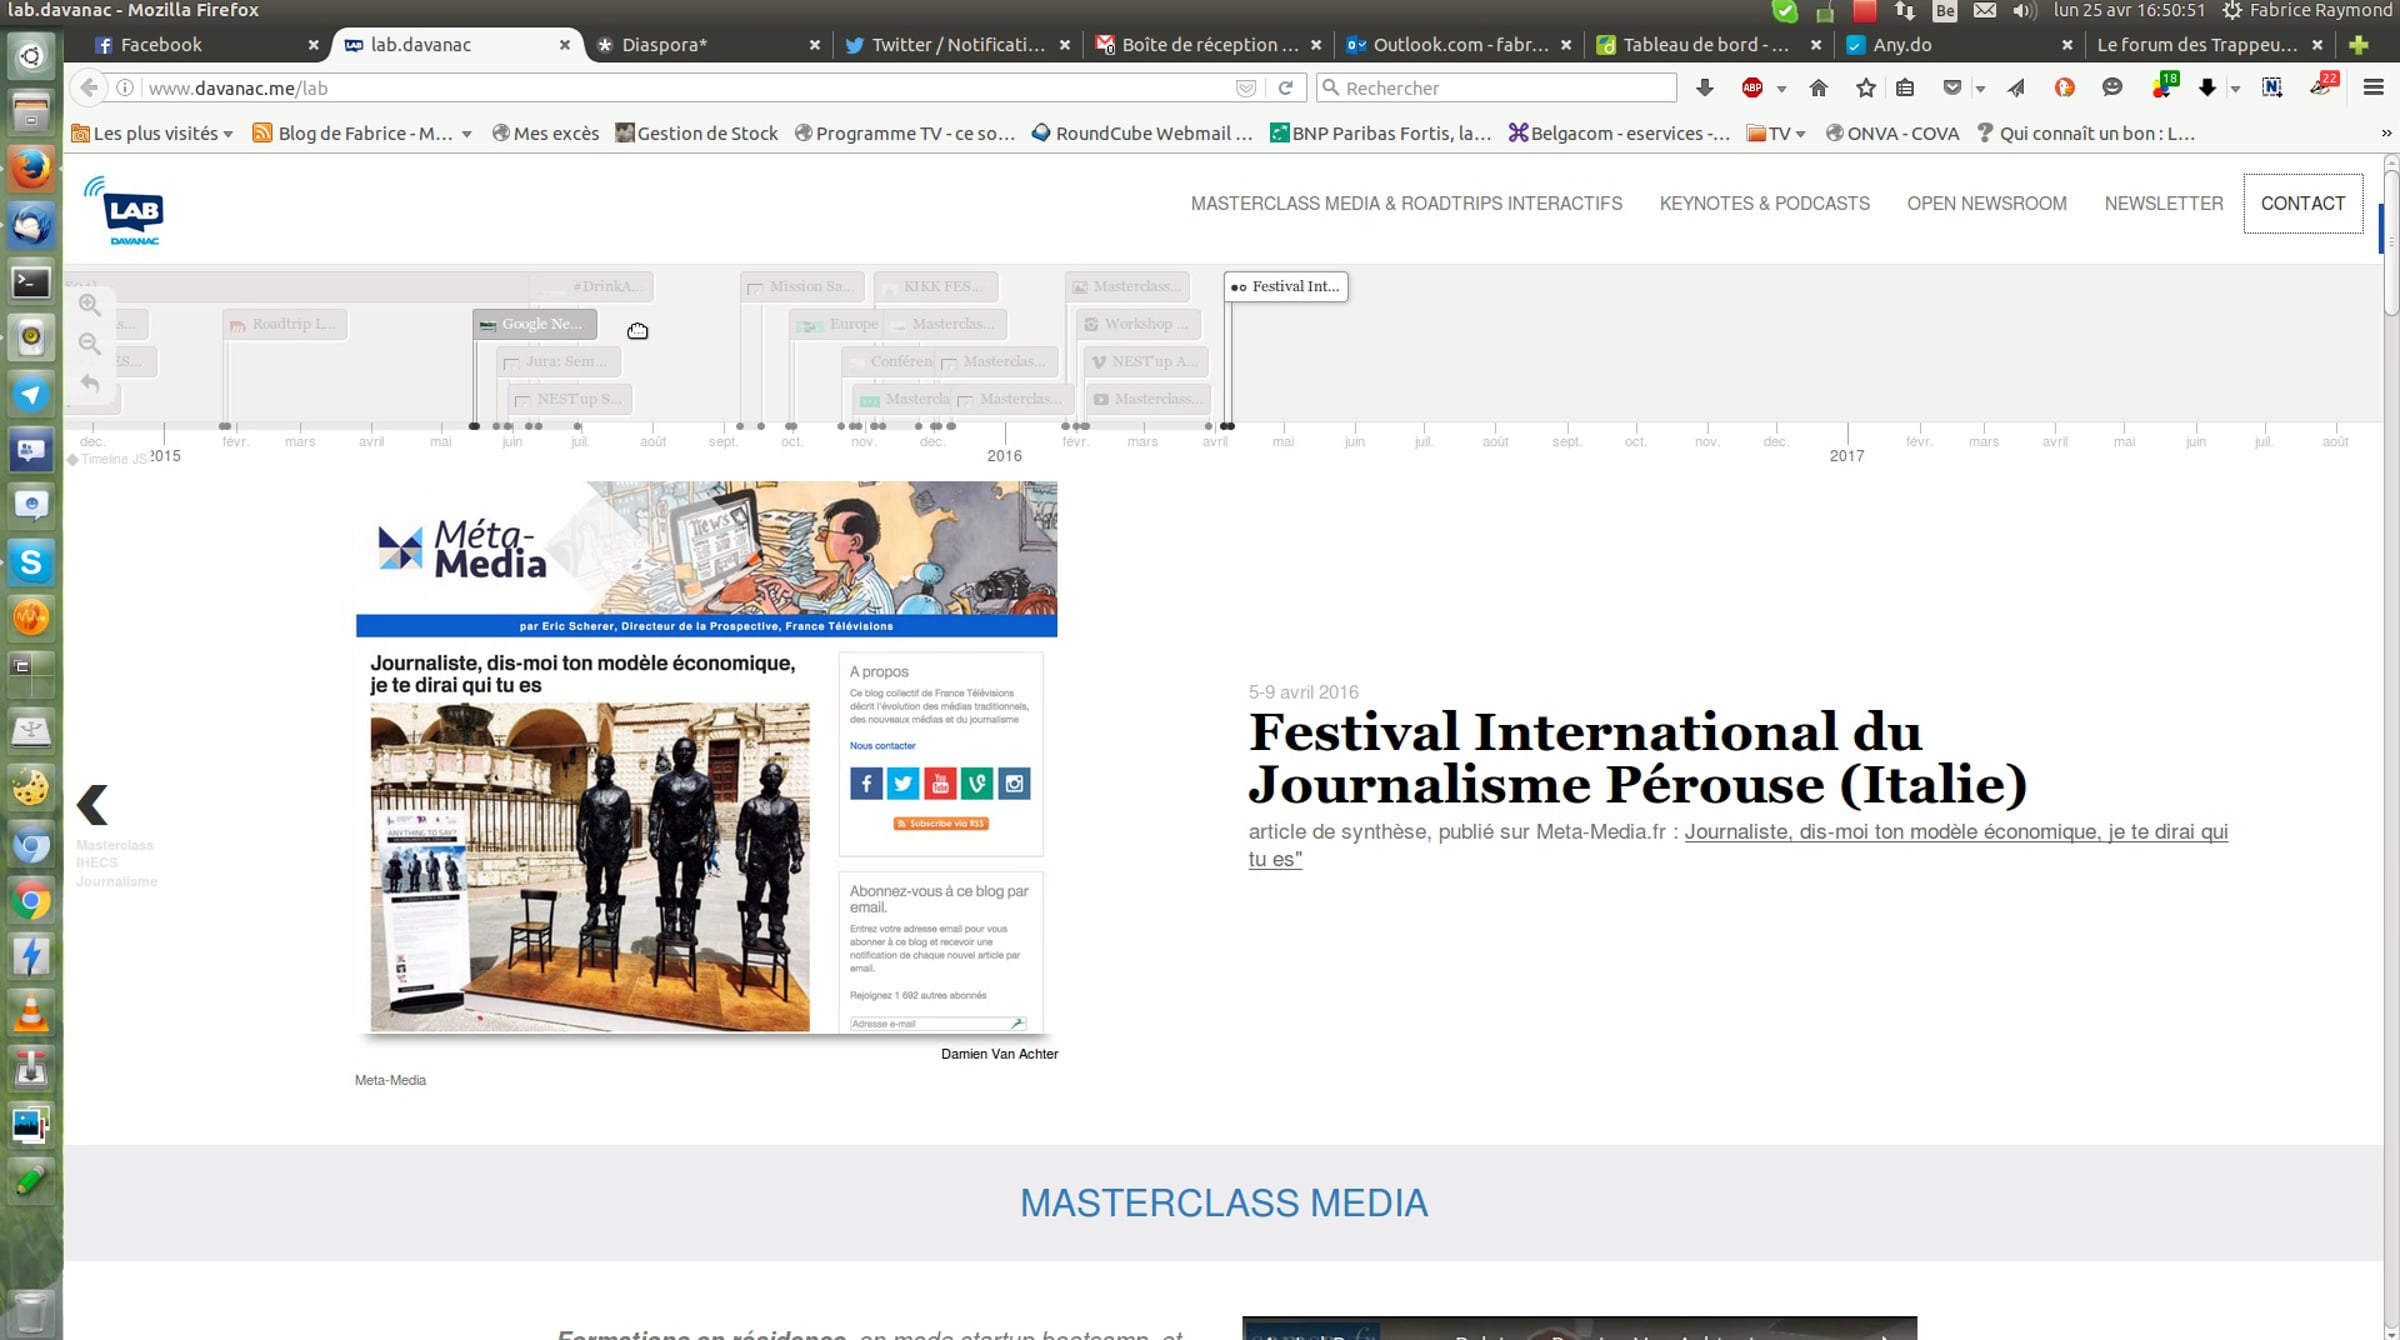
Task: Switch to the Diaspora* tab
Action: (664, 45)
